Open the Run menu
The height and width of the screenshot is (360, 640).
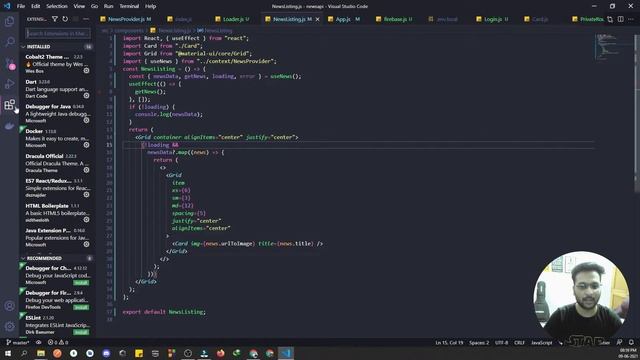pyautogui.click(x=109, y=6)
